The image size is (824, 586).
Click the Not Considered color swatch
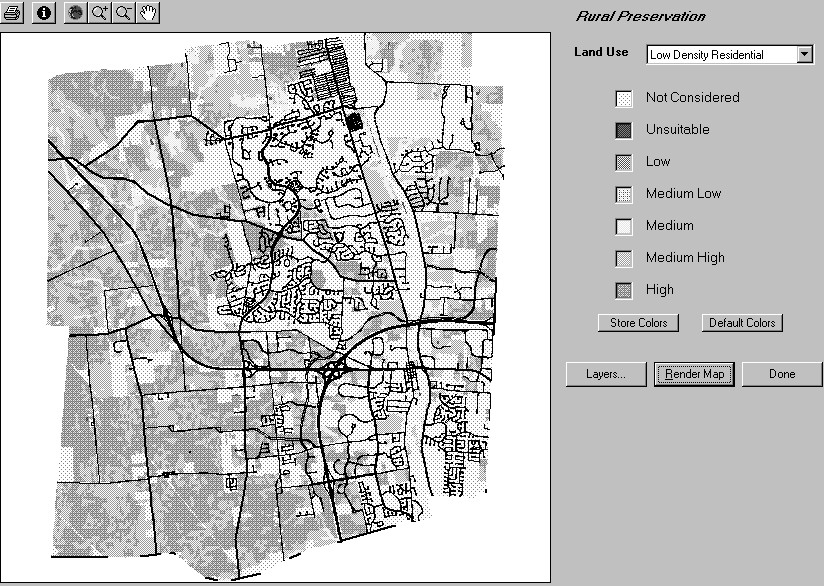(624, 98)
